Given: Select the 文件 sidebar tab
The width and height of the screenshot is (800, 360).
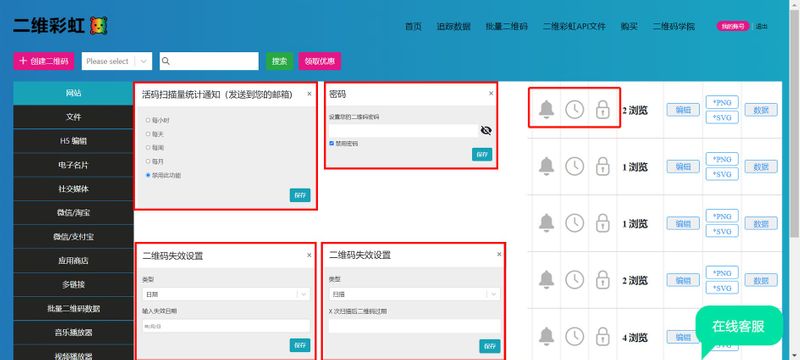Looking at the screenshot, I should click(73, 117).
